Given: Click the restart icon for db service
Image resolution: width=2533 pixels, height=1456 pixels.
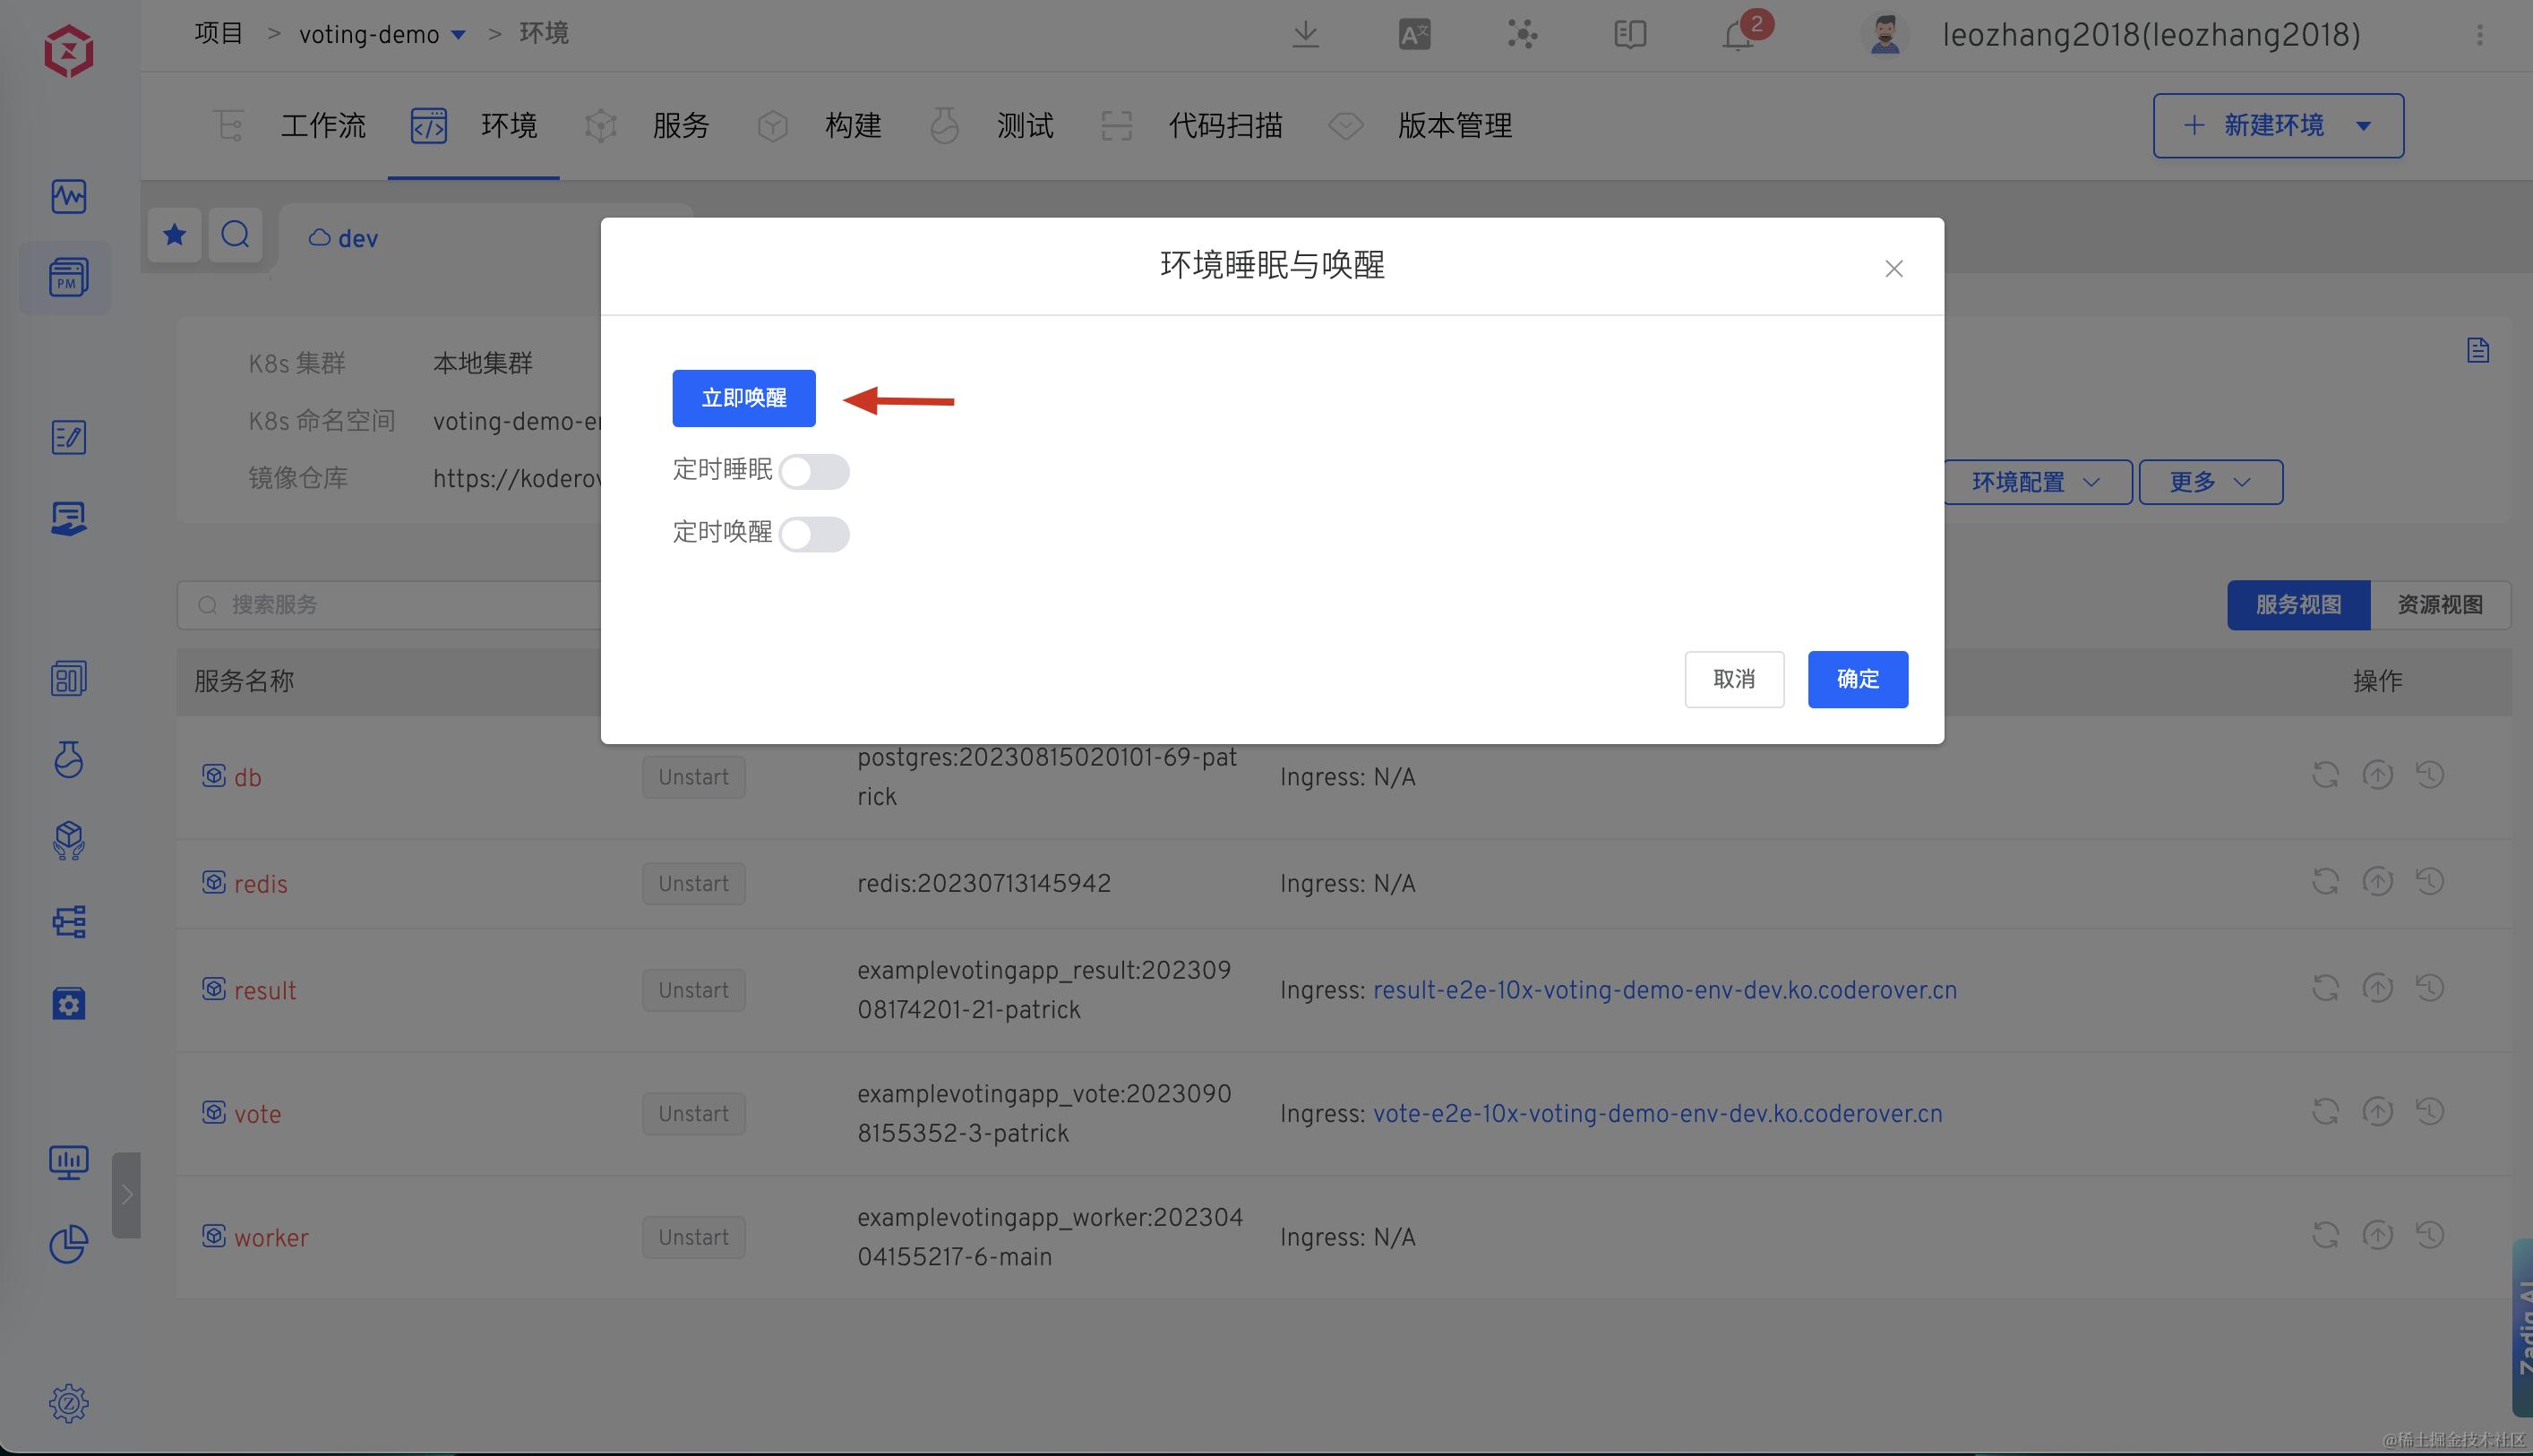Looking at the screenshot, I should [2325, 775].
